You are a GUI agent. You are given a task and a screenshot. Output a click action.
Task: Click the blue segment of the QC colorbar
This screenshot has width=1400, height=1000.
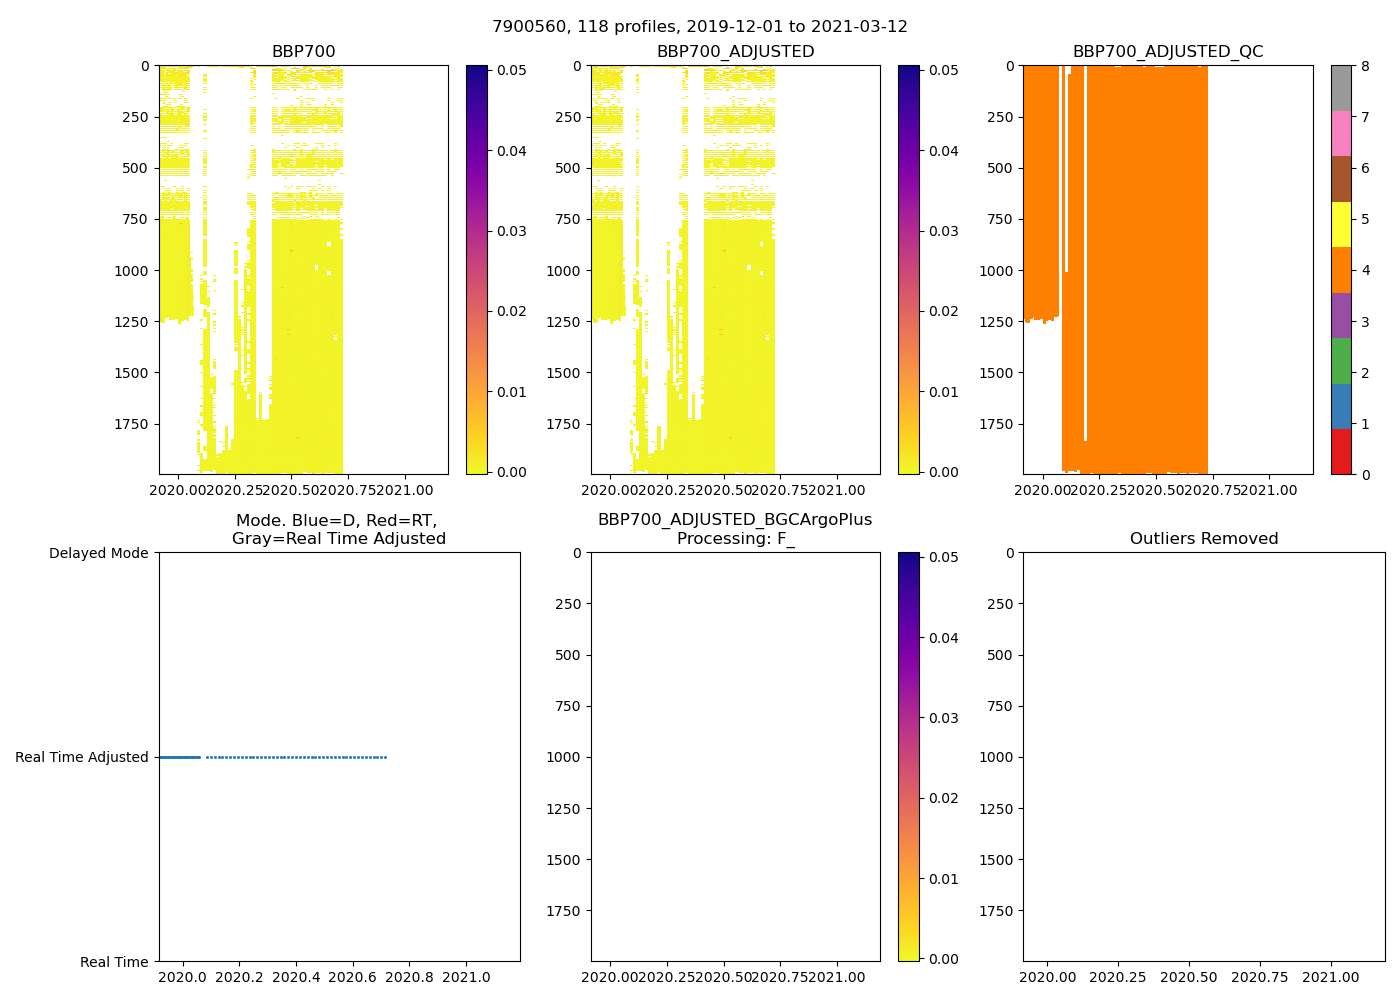click(1341, 406)
